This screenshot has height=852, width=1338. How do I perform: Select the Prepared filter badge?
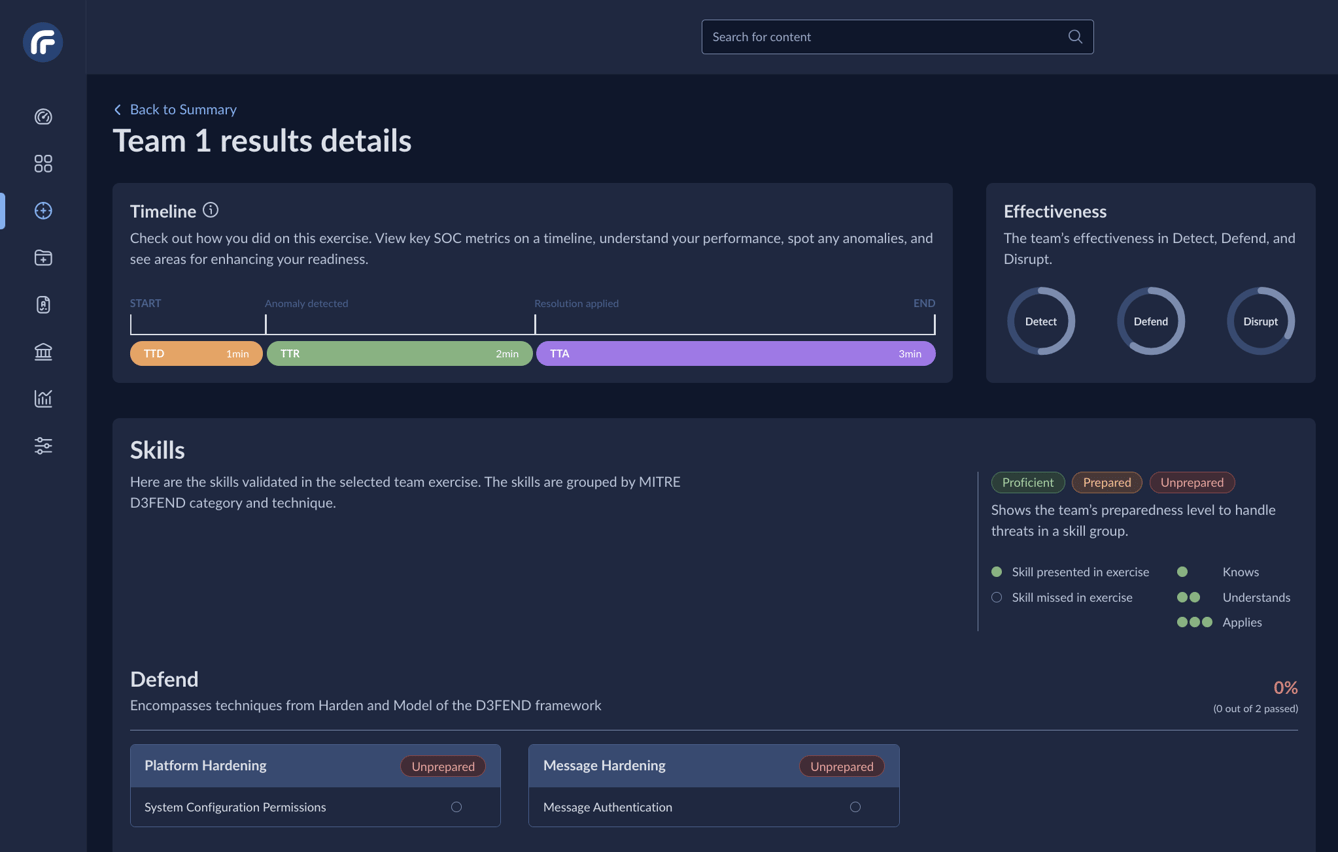1106,482
